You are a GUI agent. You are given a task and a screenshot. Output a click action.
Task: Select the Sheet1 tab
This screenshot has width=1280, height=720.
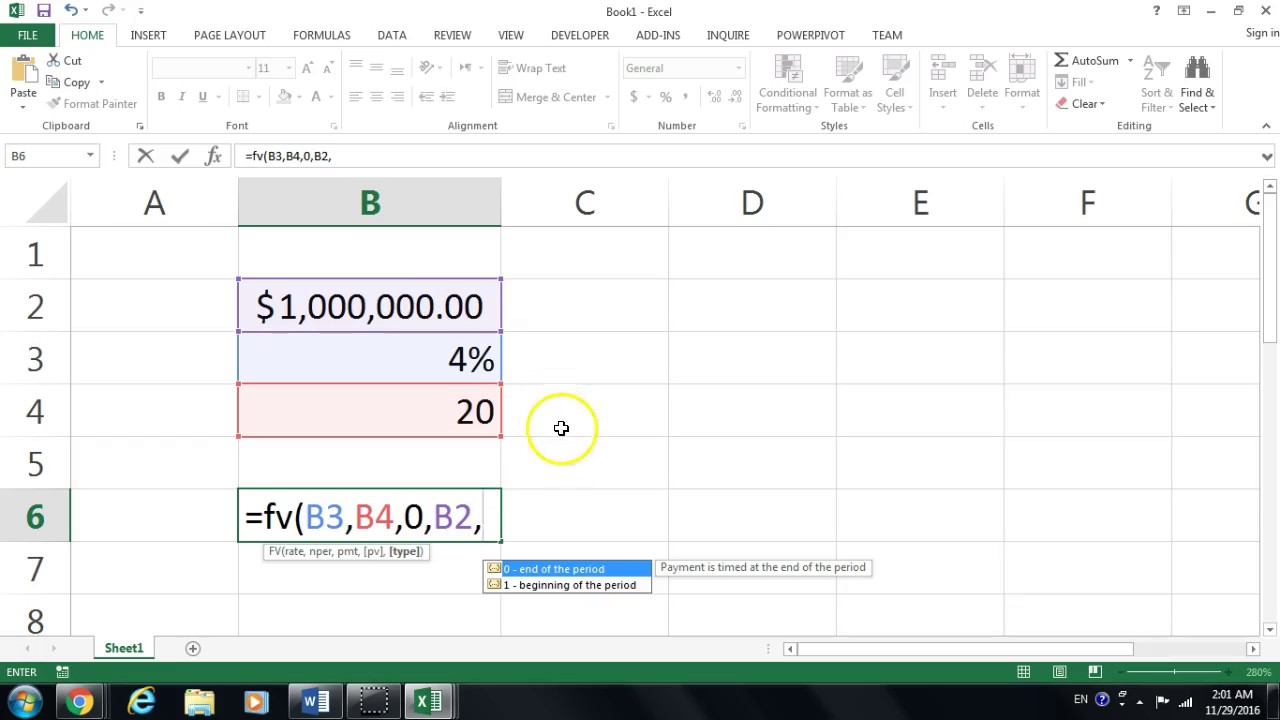pyautogui.click(x=124, y=648)
